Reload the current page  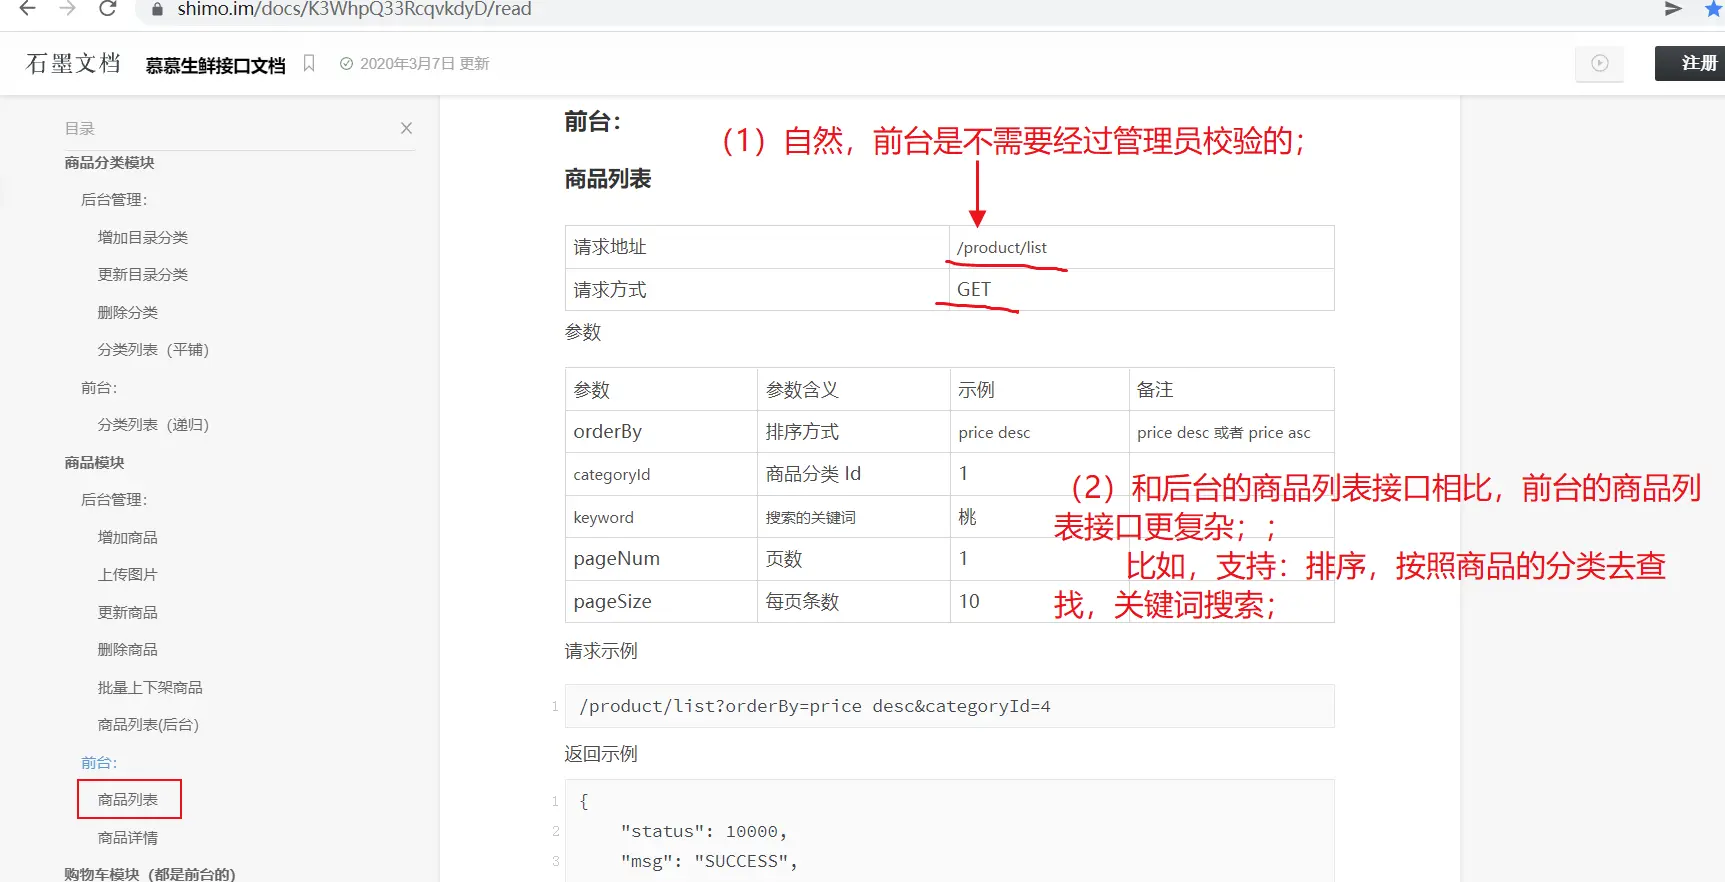pyautogui.click(x=108, y=9)
